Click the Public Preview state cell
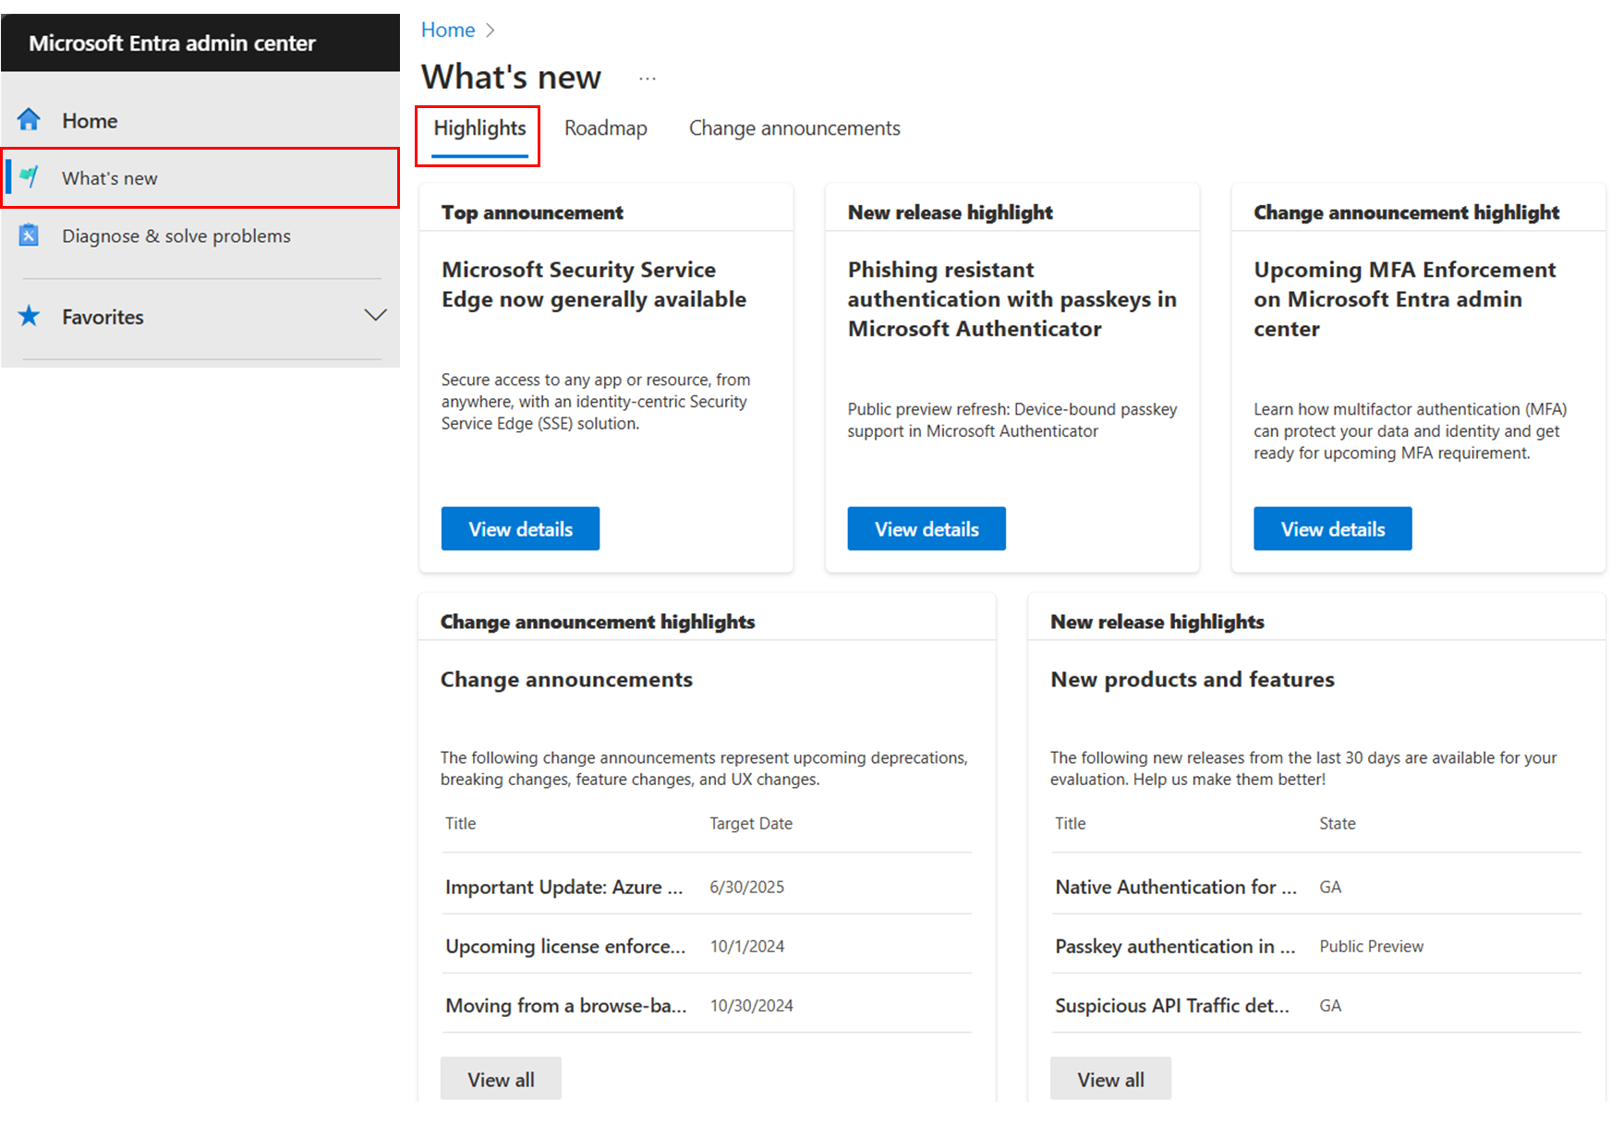The height and width of the screenshot is (1125, 1623). click(1371, 946)
